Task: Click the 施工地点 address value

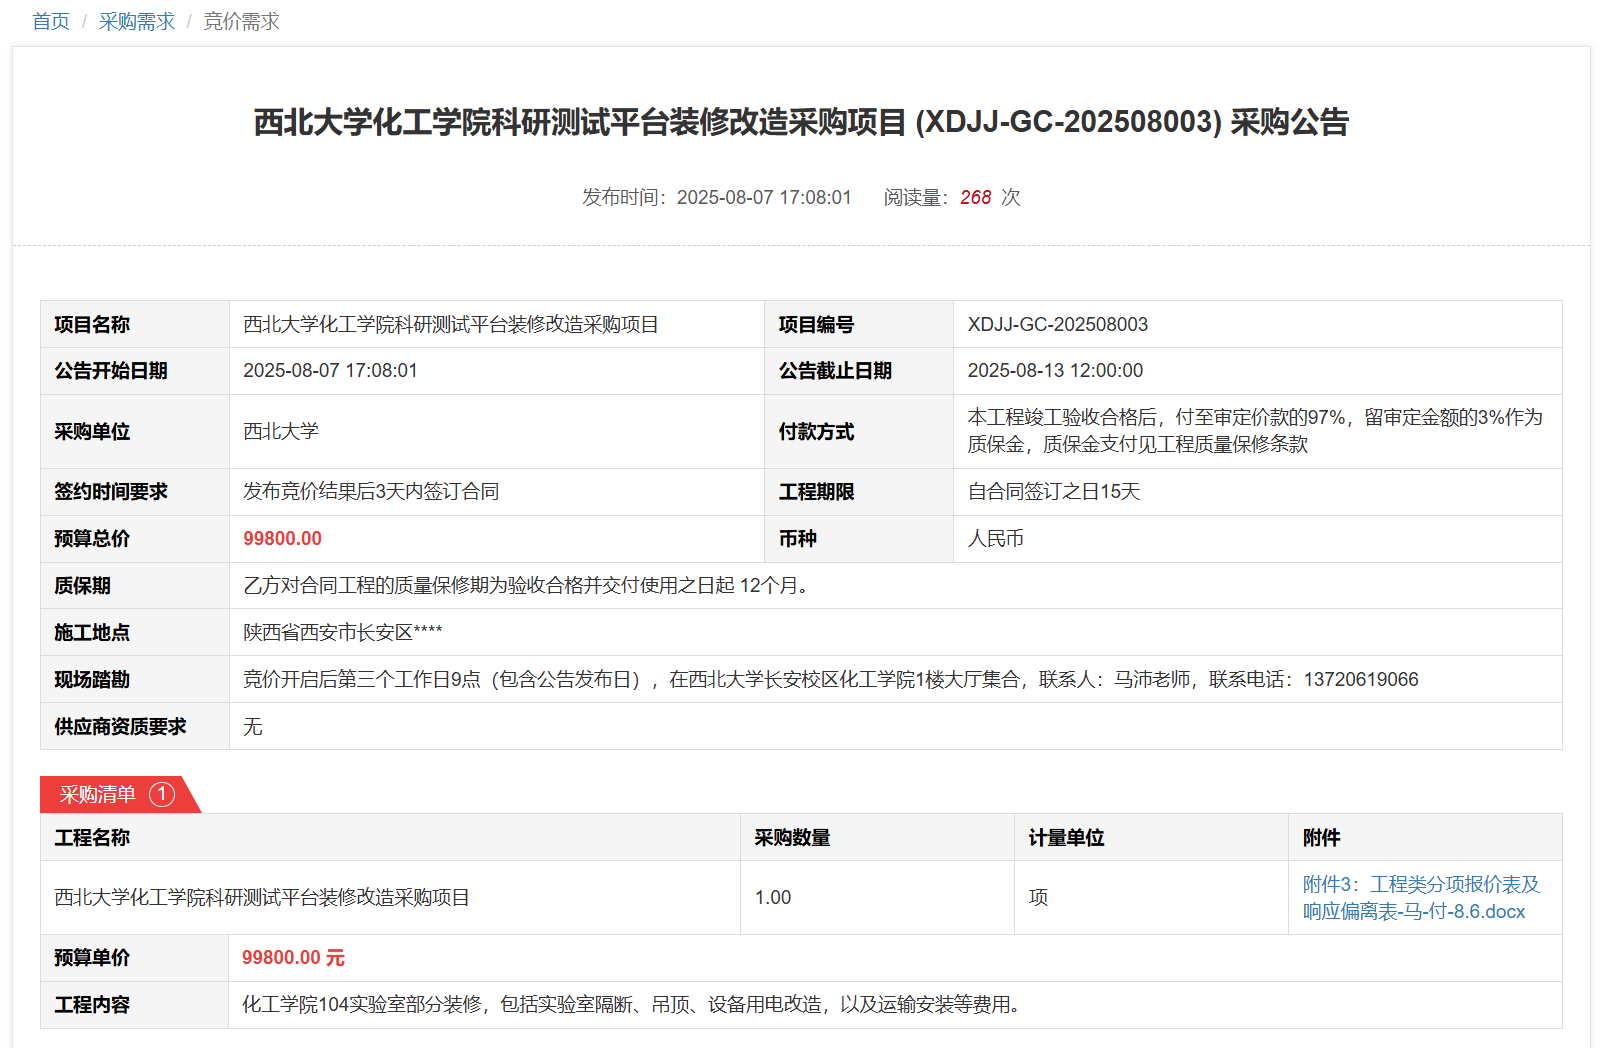Action: pos(342,633)
